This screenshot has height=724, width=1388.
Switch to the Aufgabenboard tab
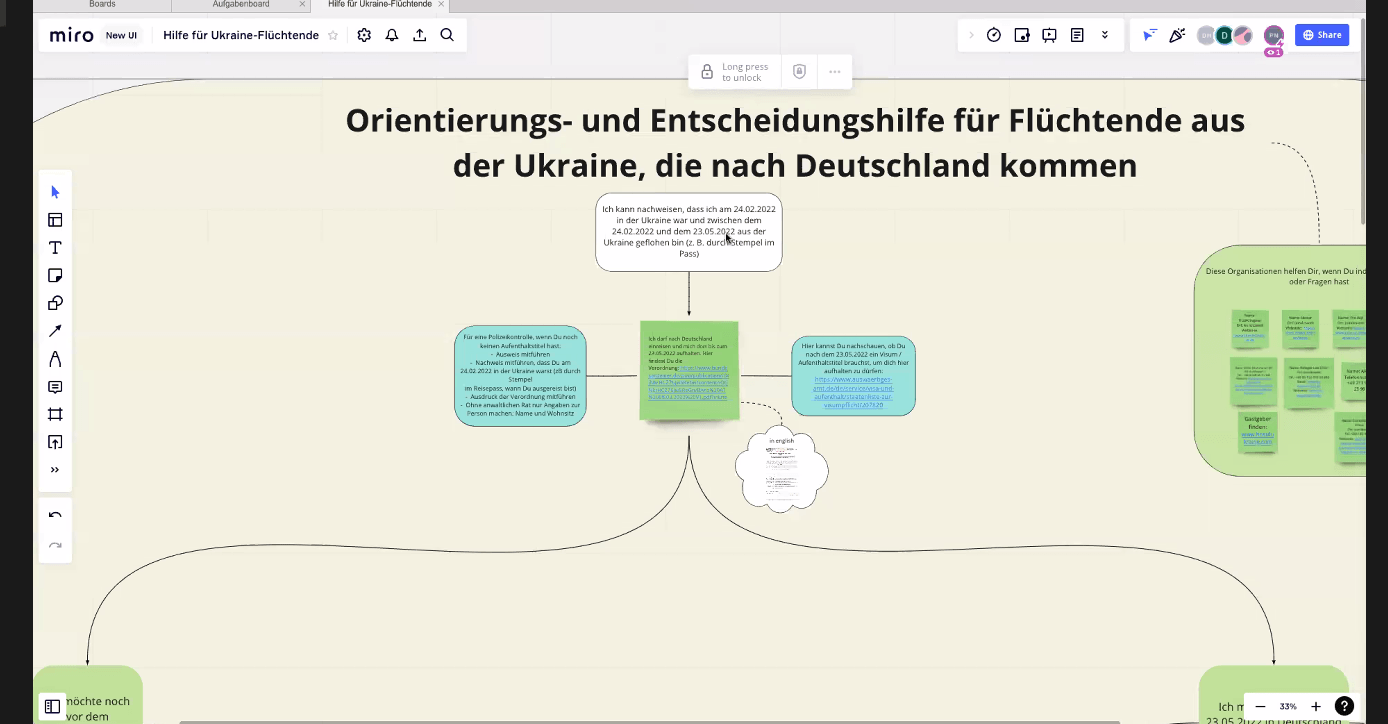click(241, 5)
